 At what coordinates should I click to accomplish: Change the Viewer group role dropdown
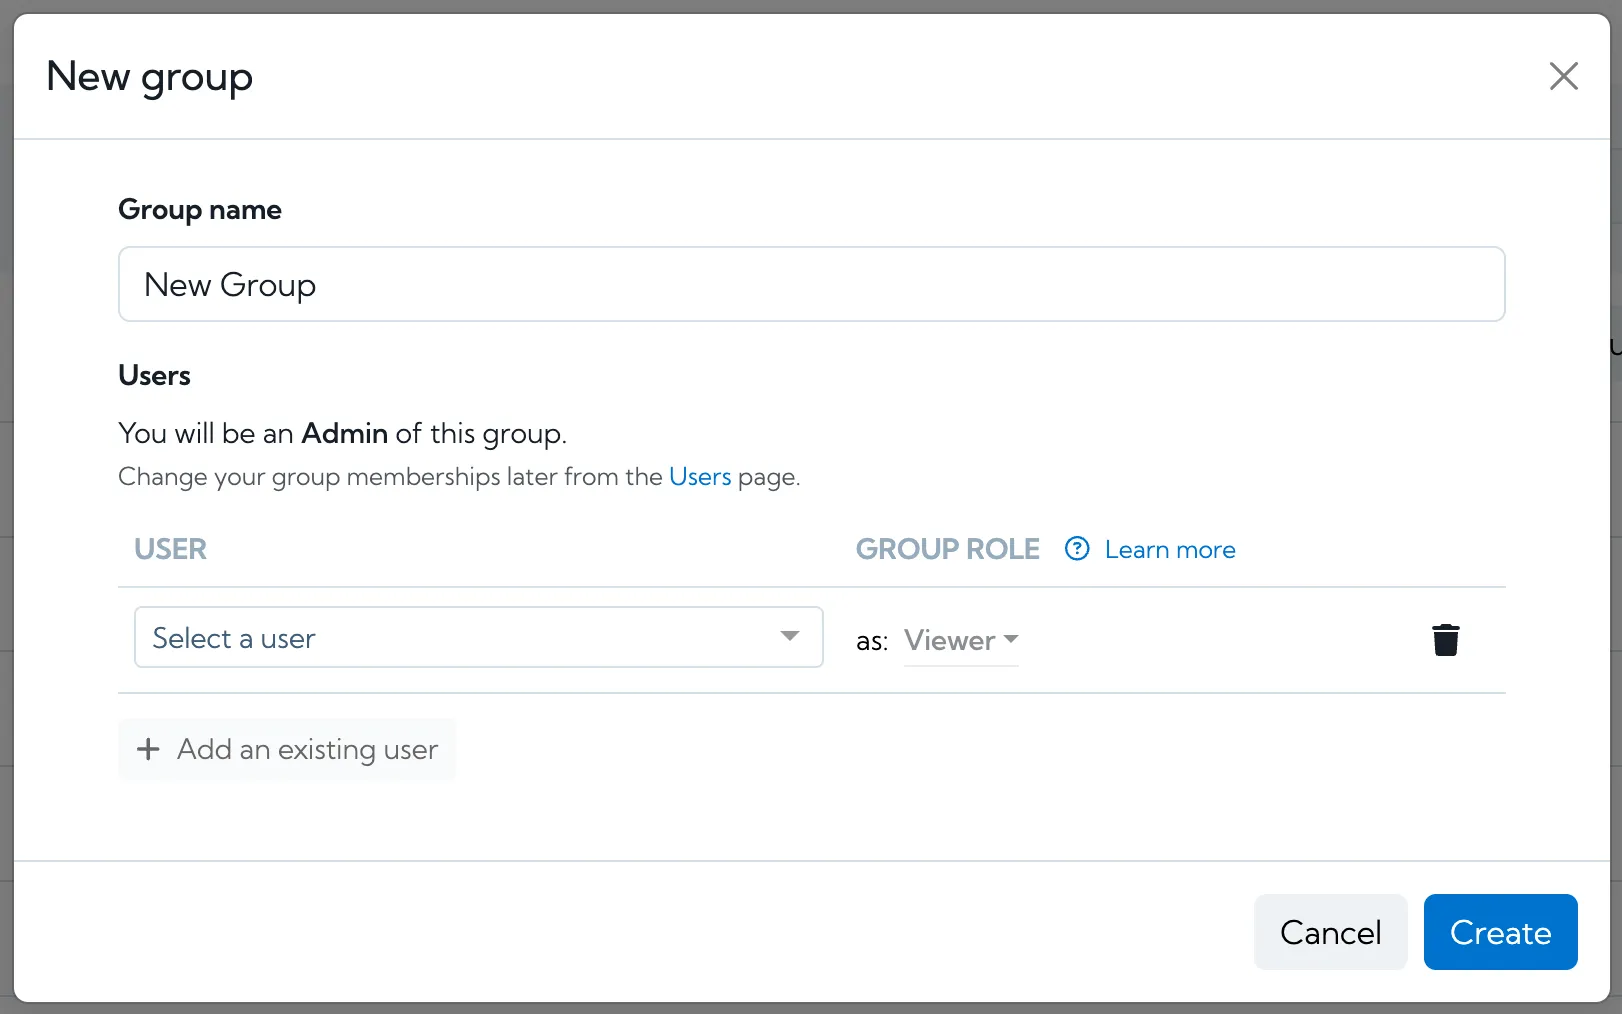961,640
